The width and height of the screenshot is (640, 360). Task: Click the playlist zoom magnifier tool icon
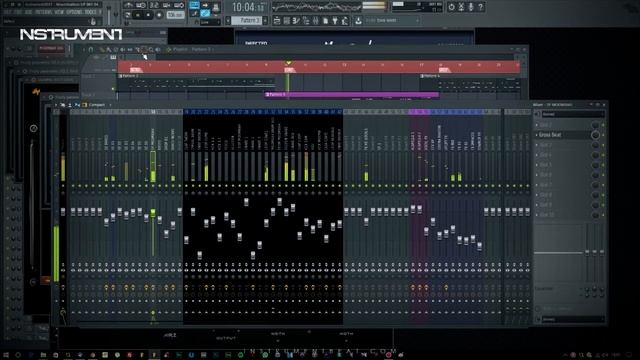[x=151, y=49]
